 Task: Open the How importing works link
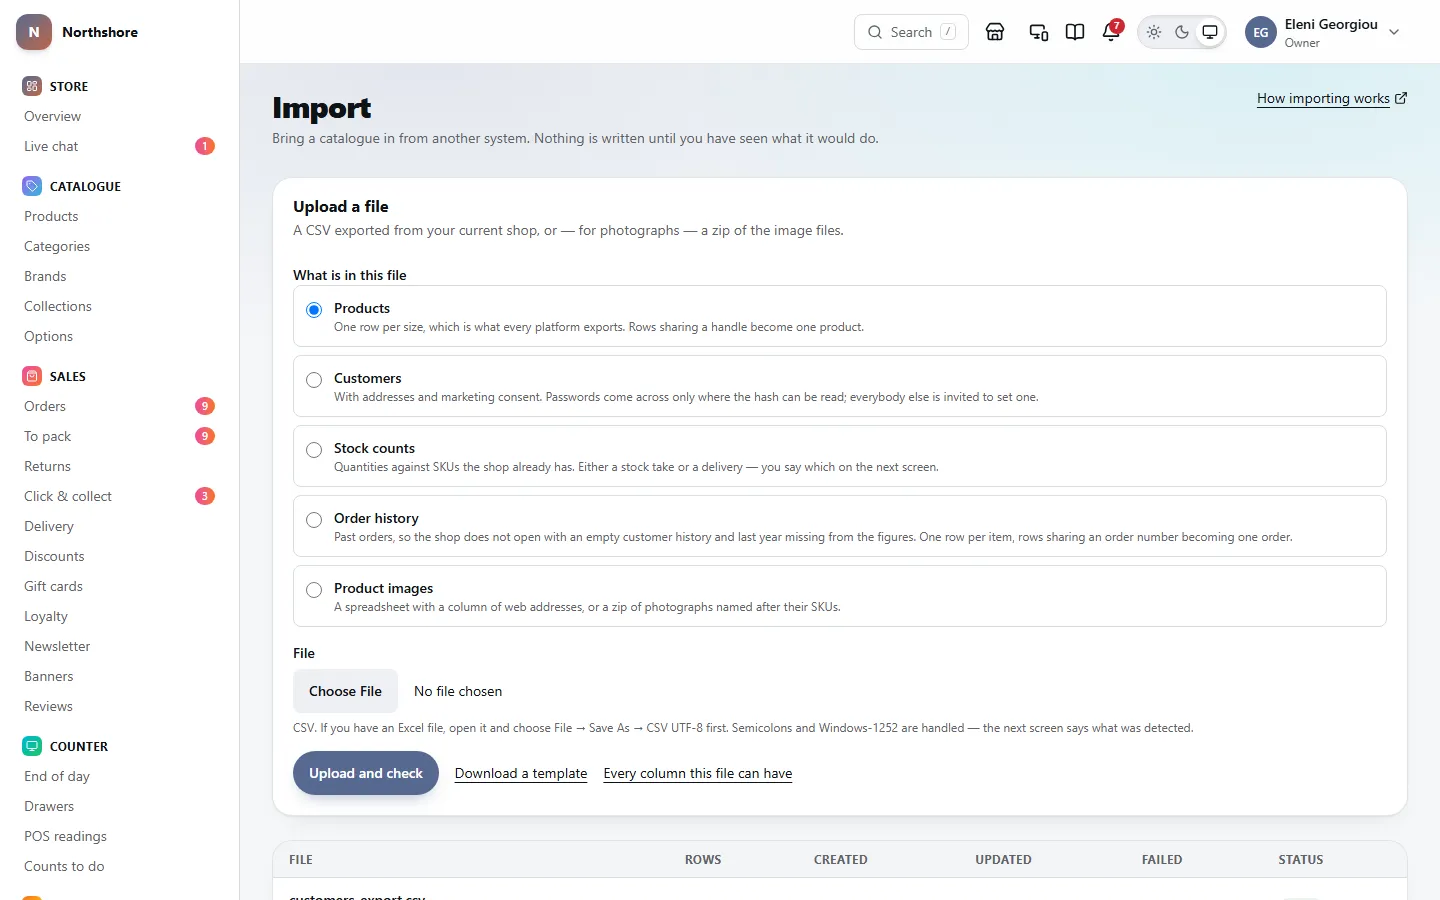(x=1332, y=98)
